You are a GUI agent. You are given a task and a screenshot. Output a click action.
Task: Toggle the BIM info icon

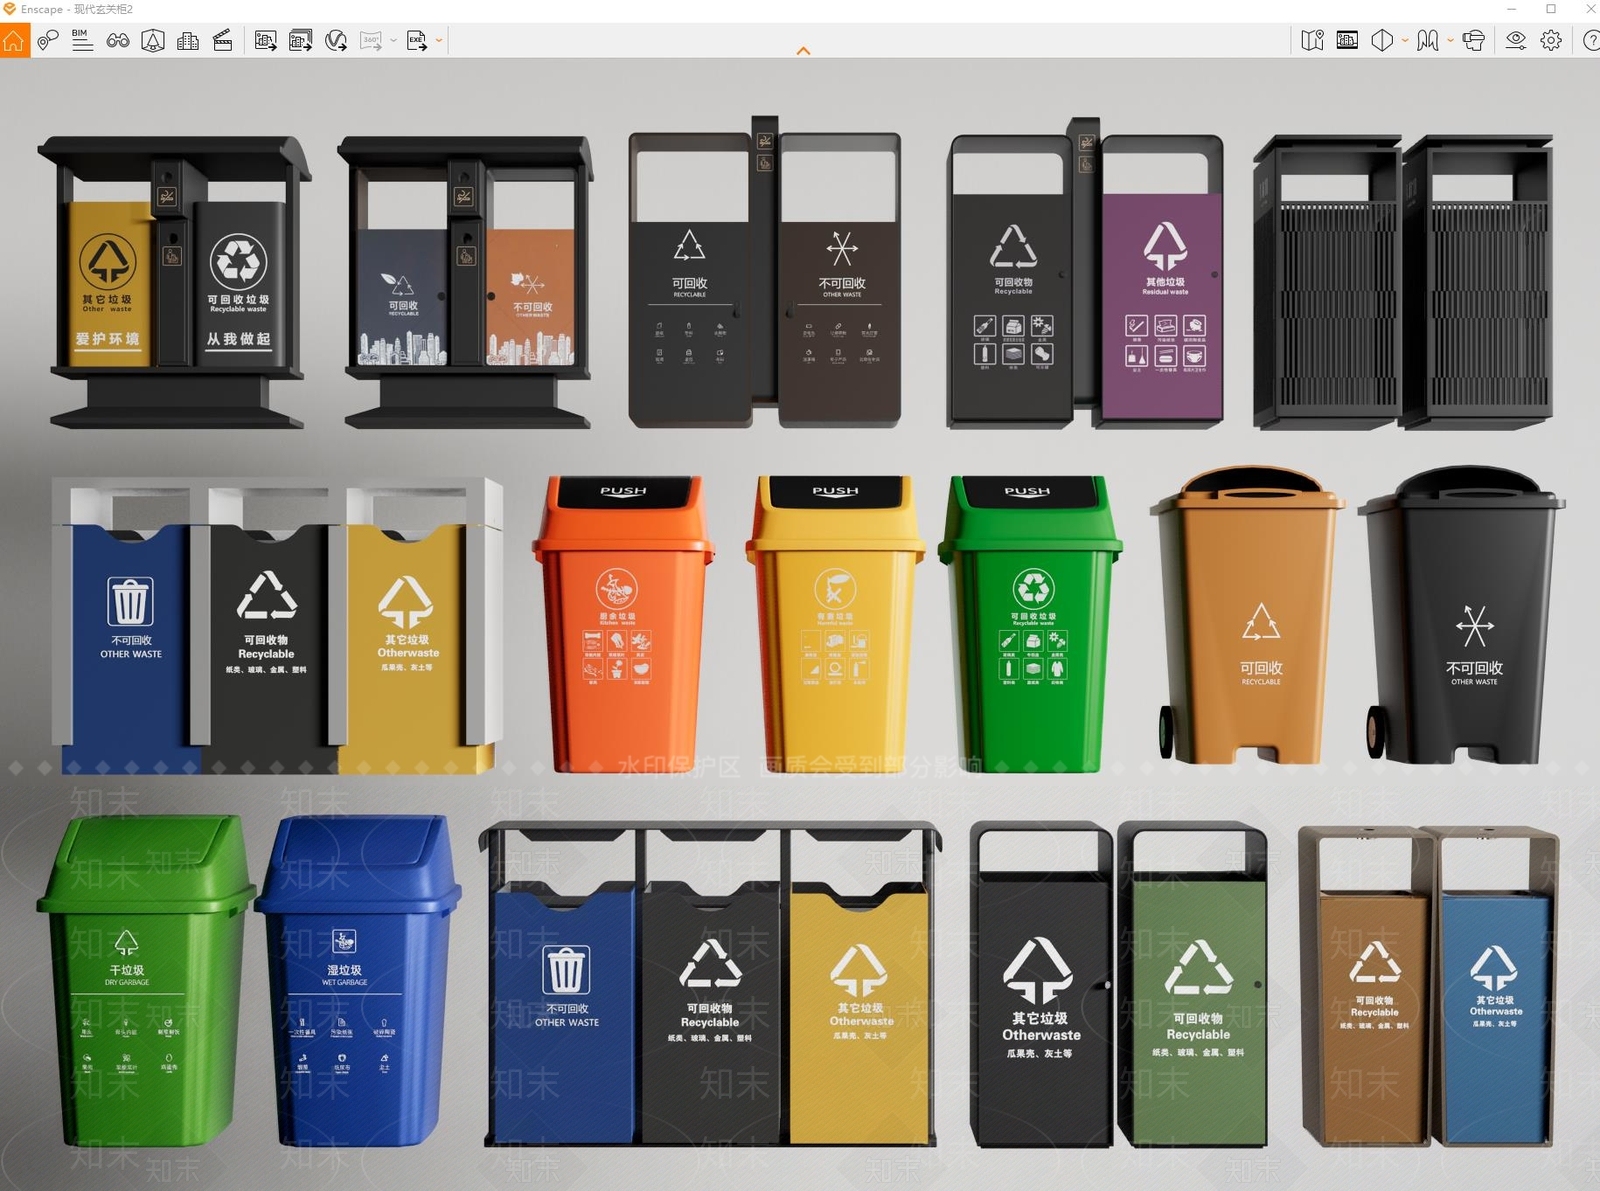83,41
